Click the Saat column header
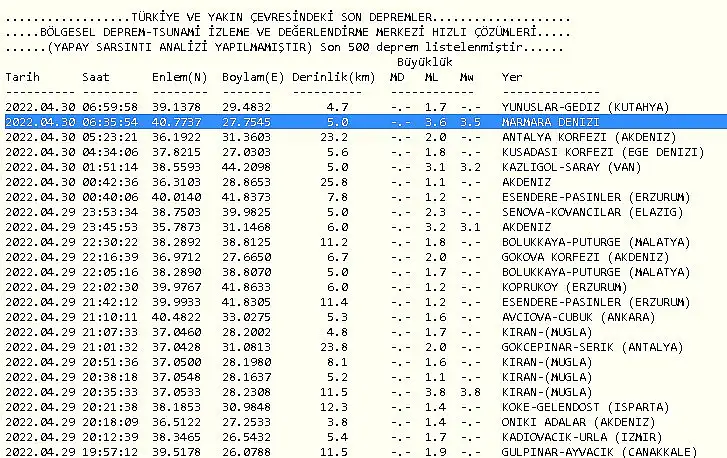727x458 pixels. click(x=96, y=77)
